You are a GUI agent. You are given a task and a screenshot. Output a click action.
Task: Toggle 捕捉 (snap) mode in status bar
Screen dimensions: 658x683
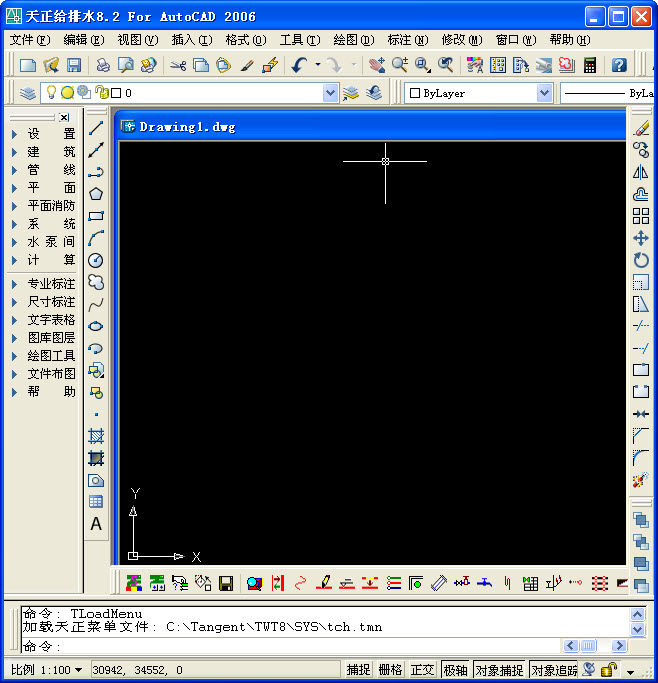(x=358, y=670)
